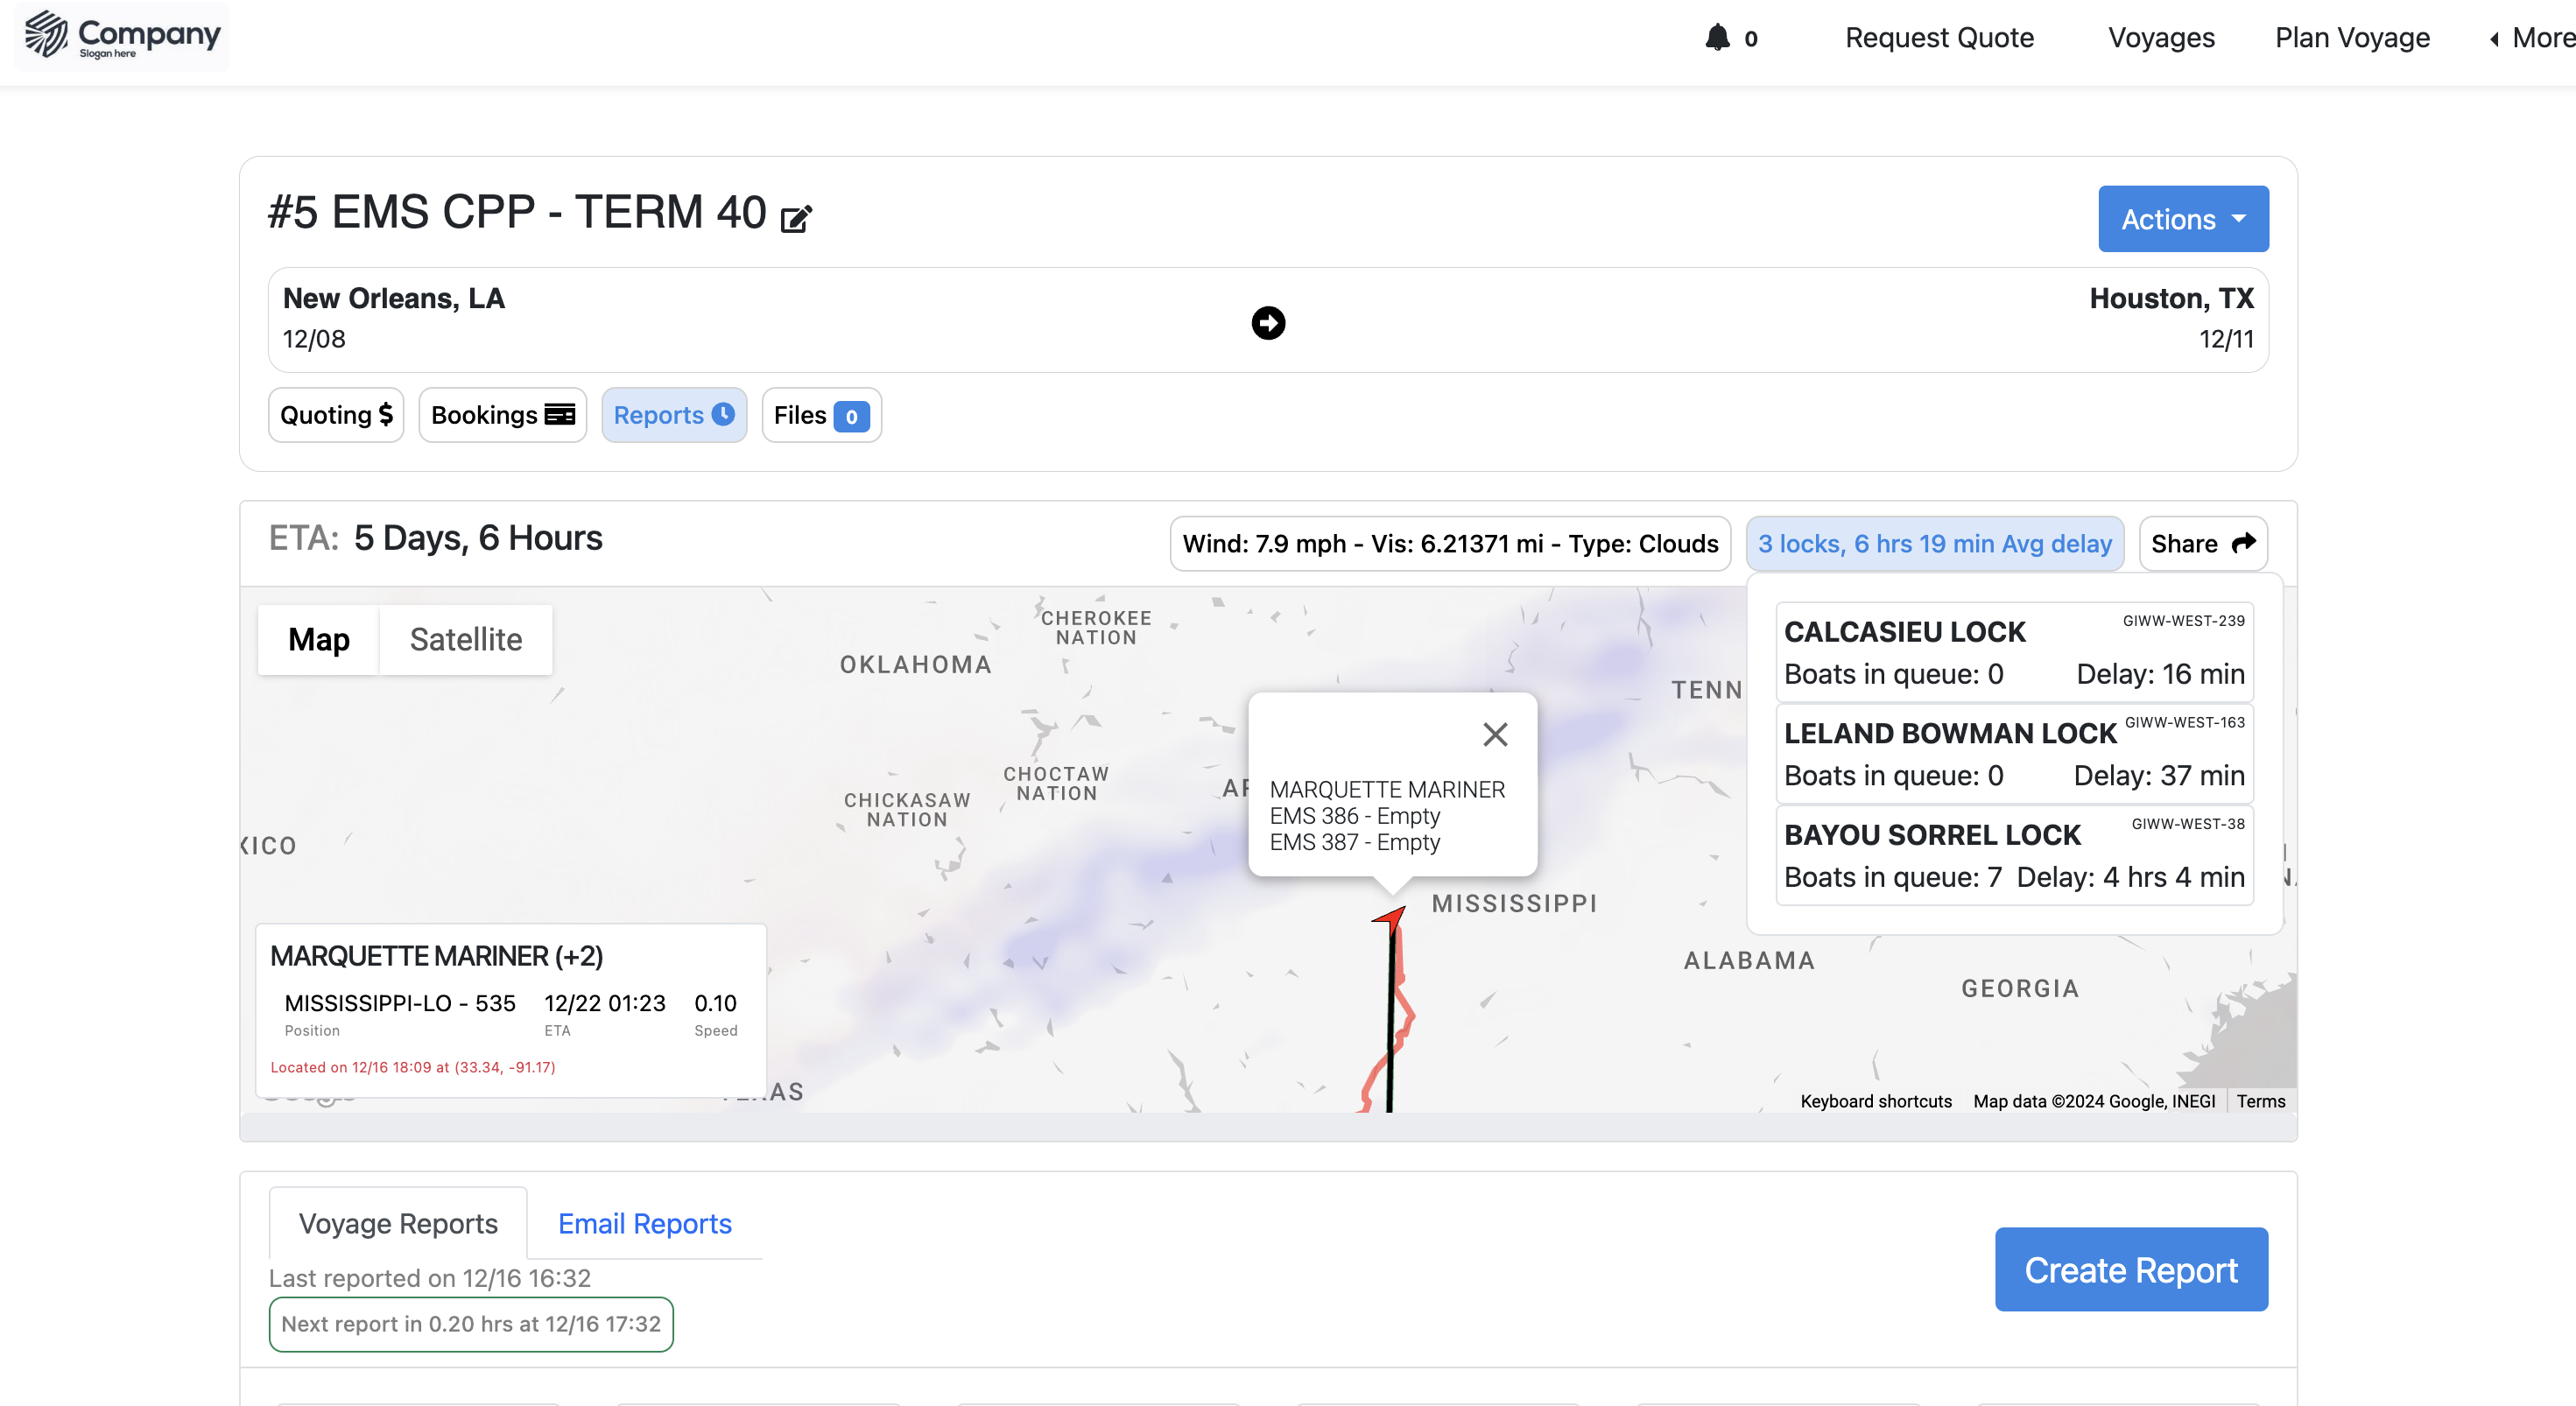Open the Quoting dollar tab

click(x=336, y=415)
